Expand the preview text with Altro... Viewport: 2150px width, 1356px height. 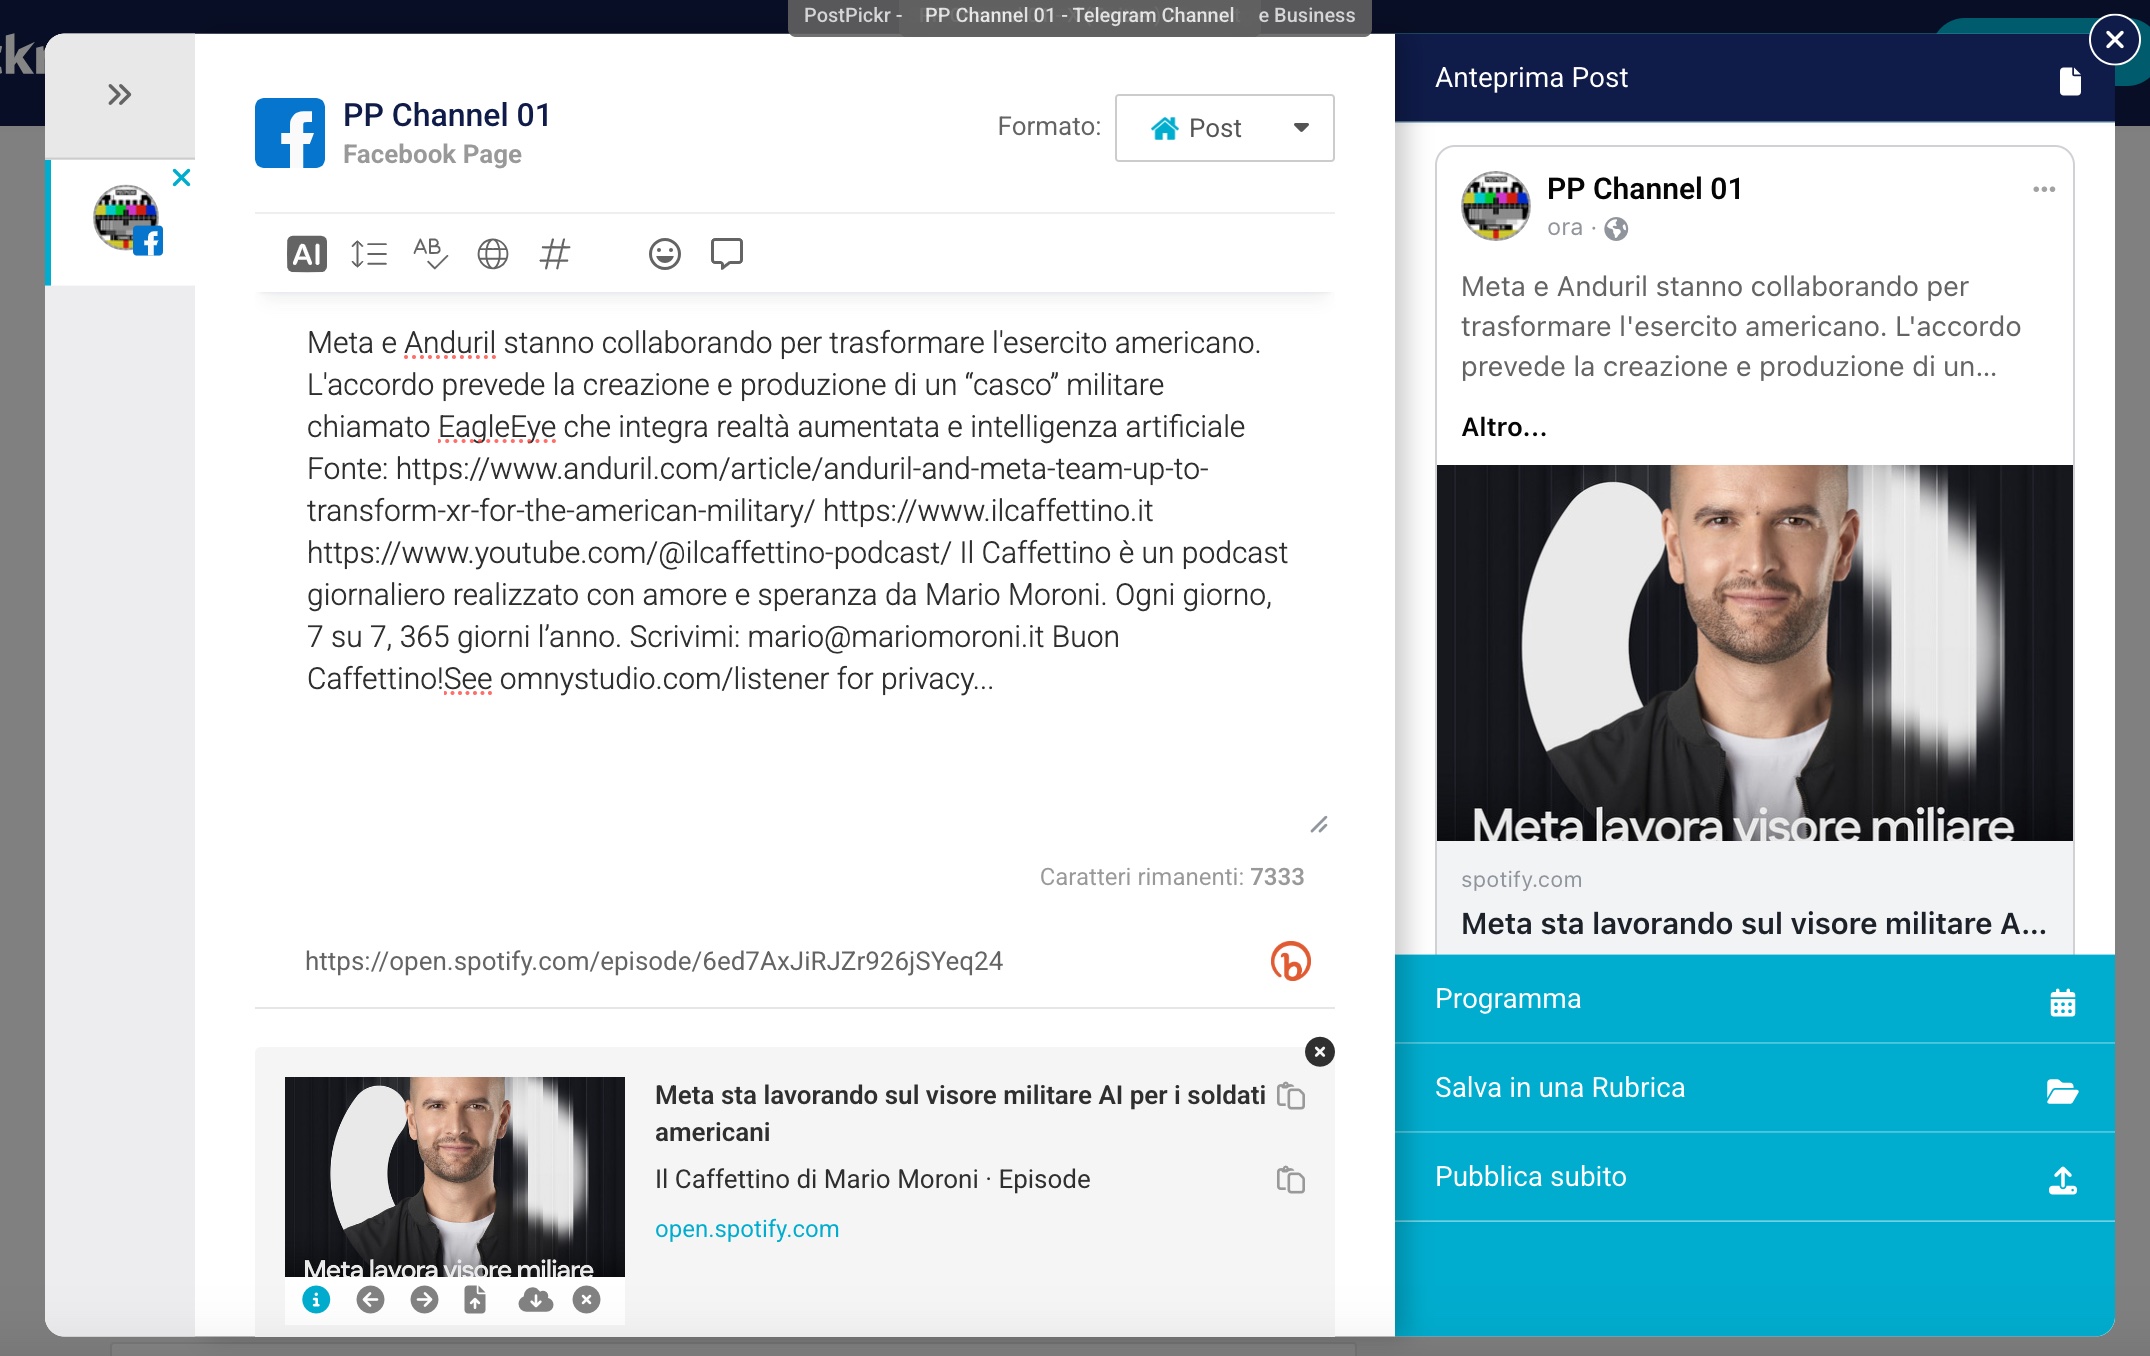[1503, 427]
